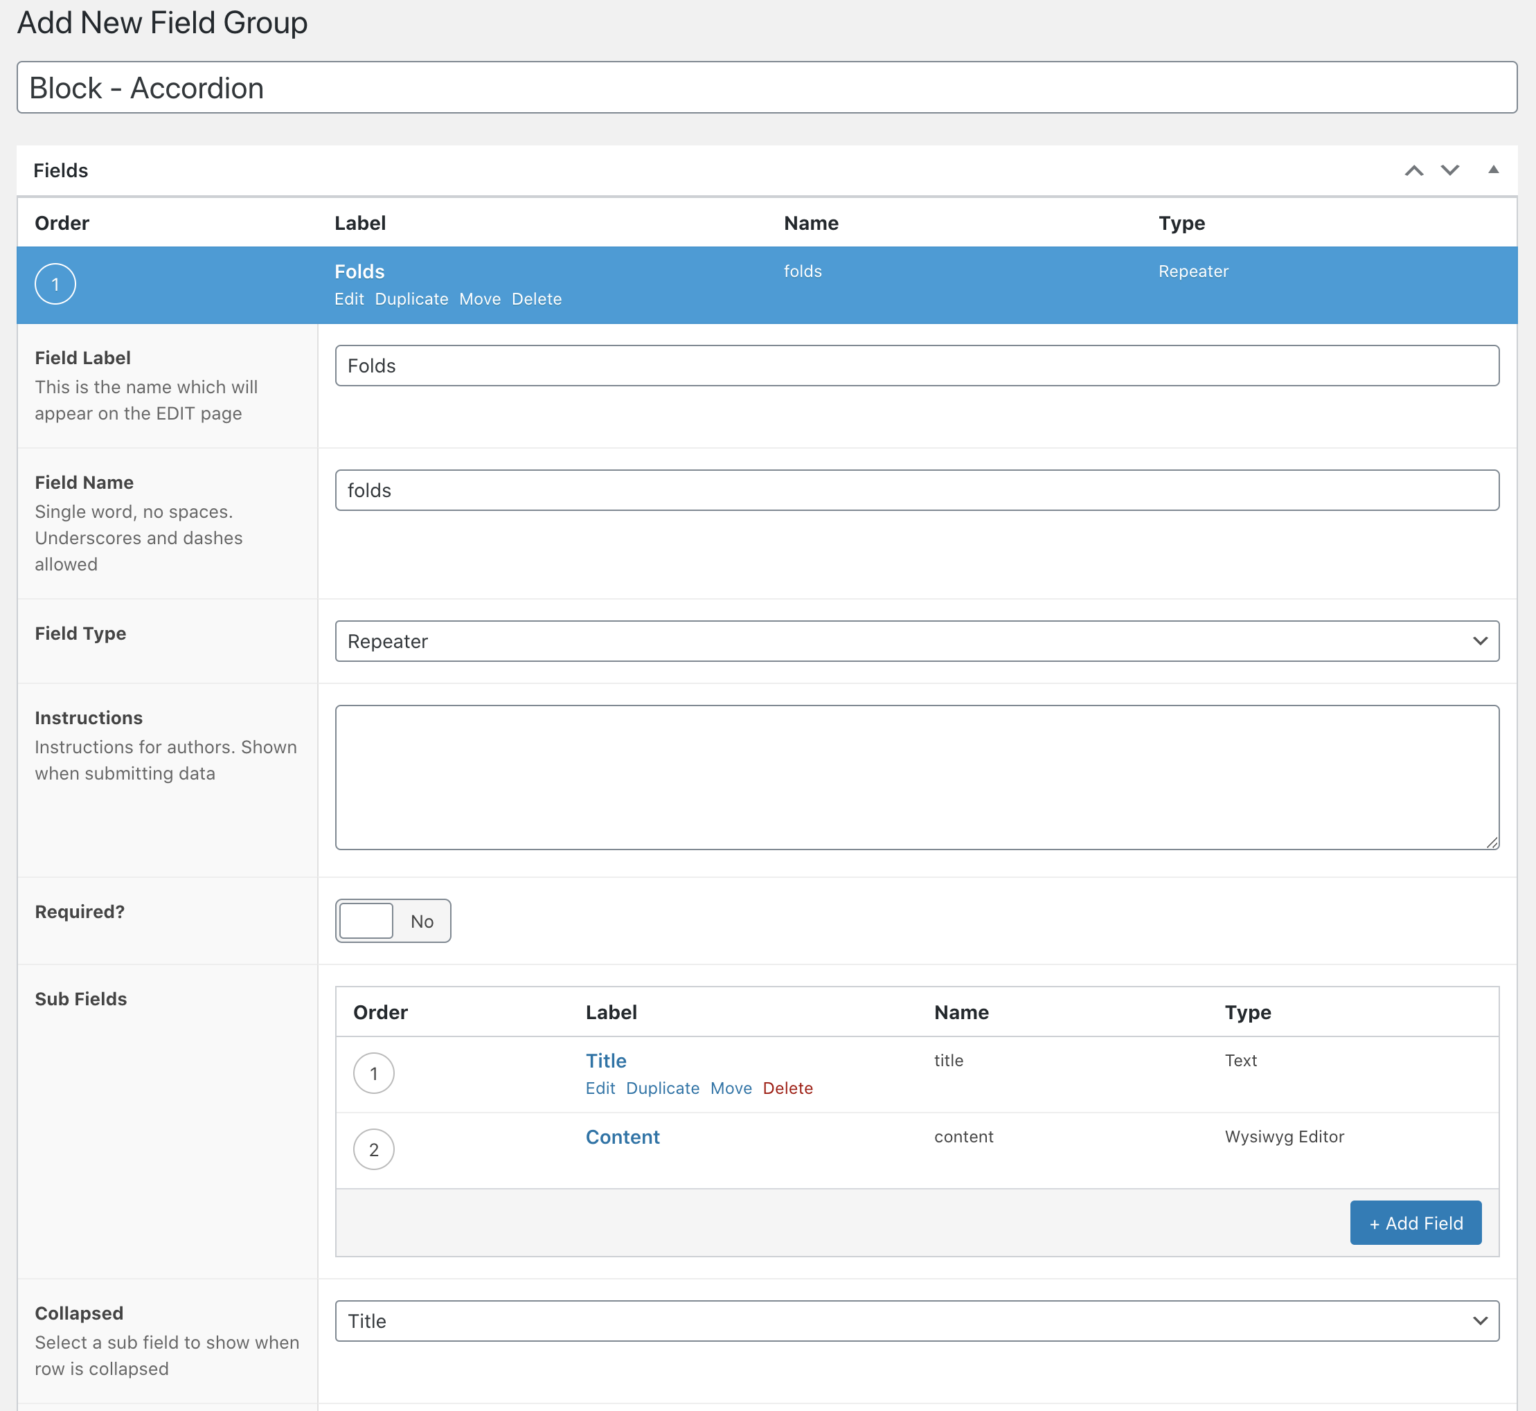Screen dimensions: 1536x1411
Task: Delete the Folds field
Action: [x=536, y=298]
